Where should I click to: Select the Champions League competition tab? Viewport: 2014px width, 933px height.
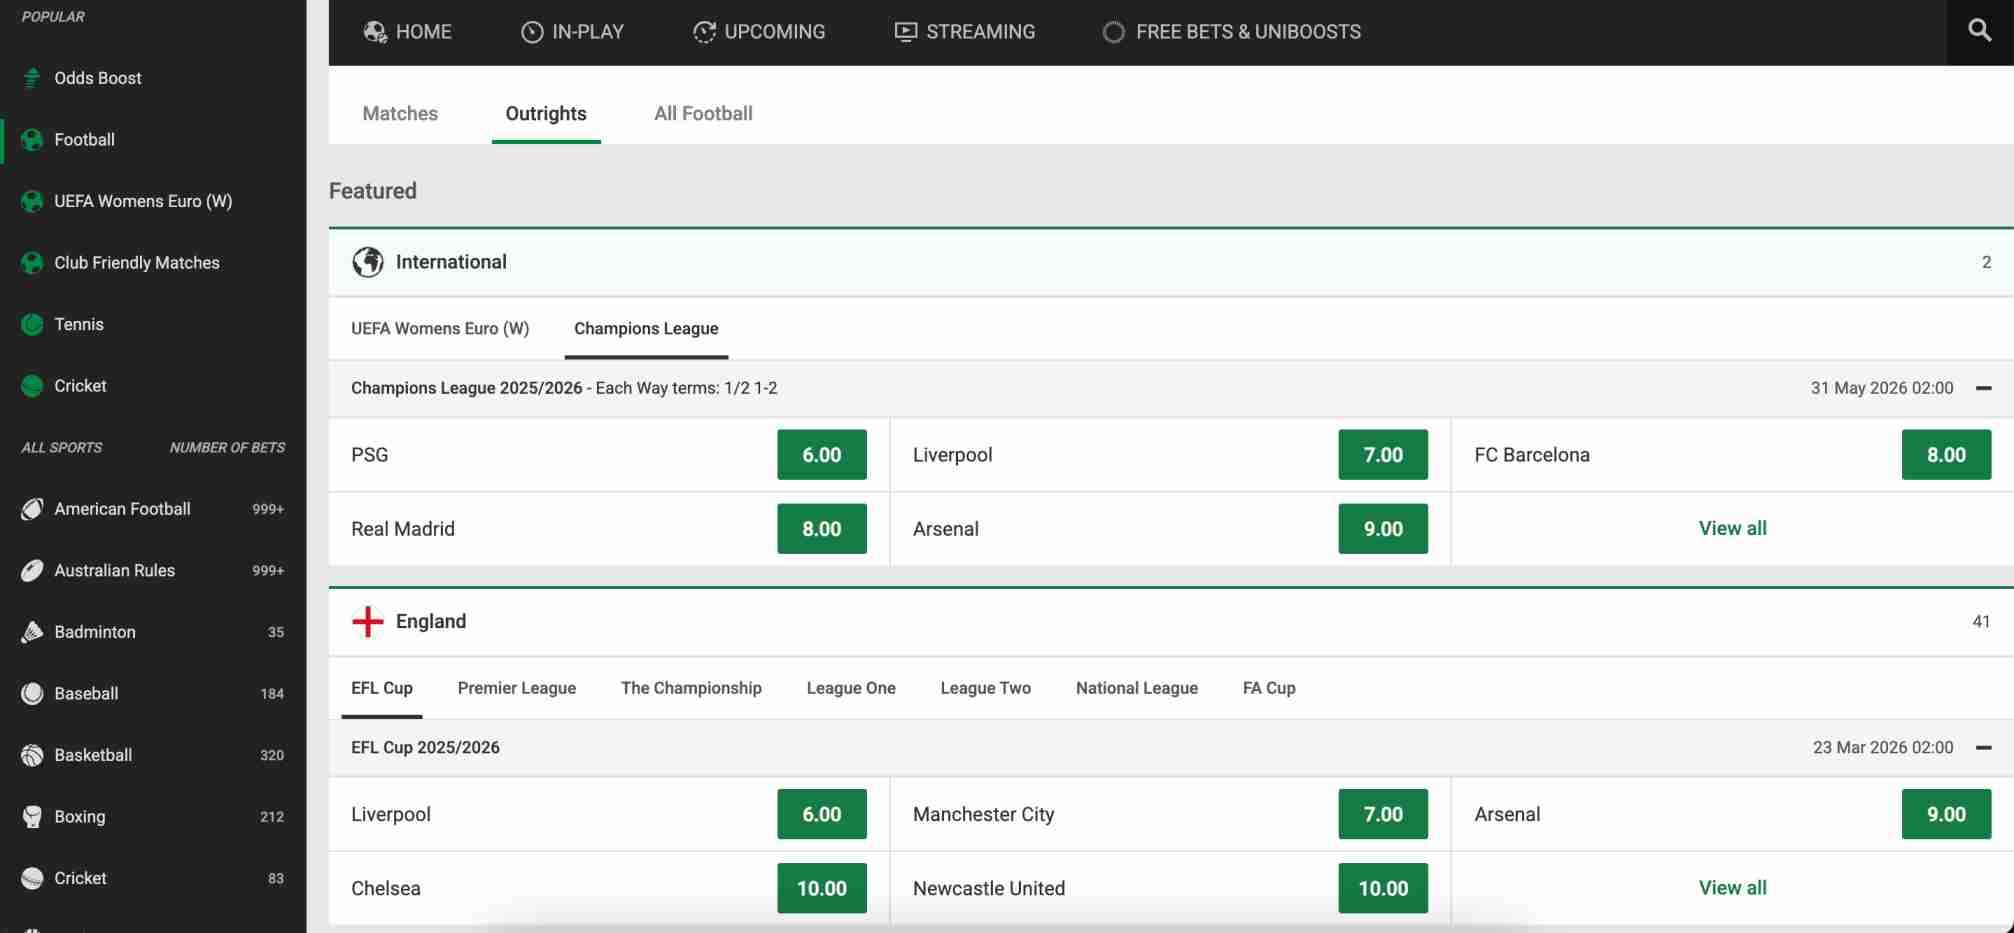[646, 328]
